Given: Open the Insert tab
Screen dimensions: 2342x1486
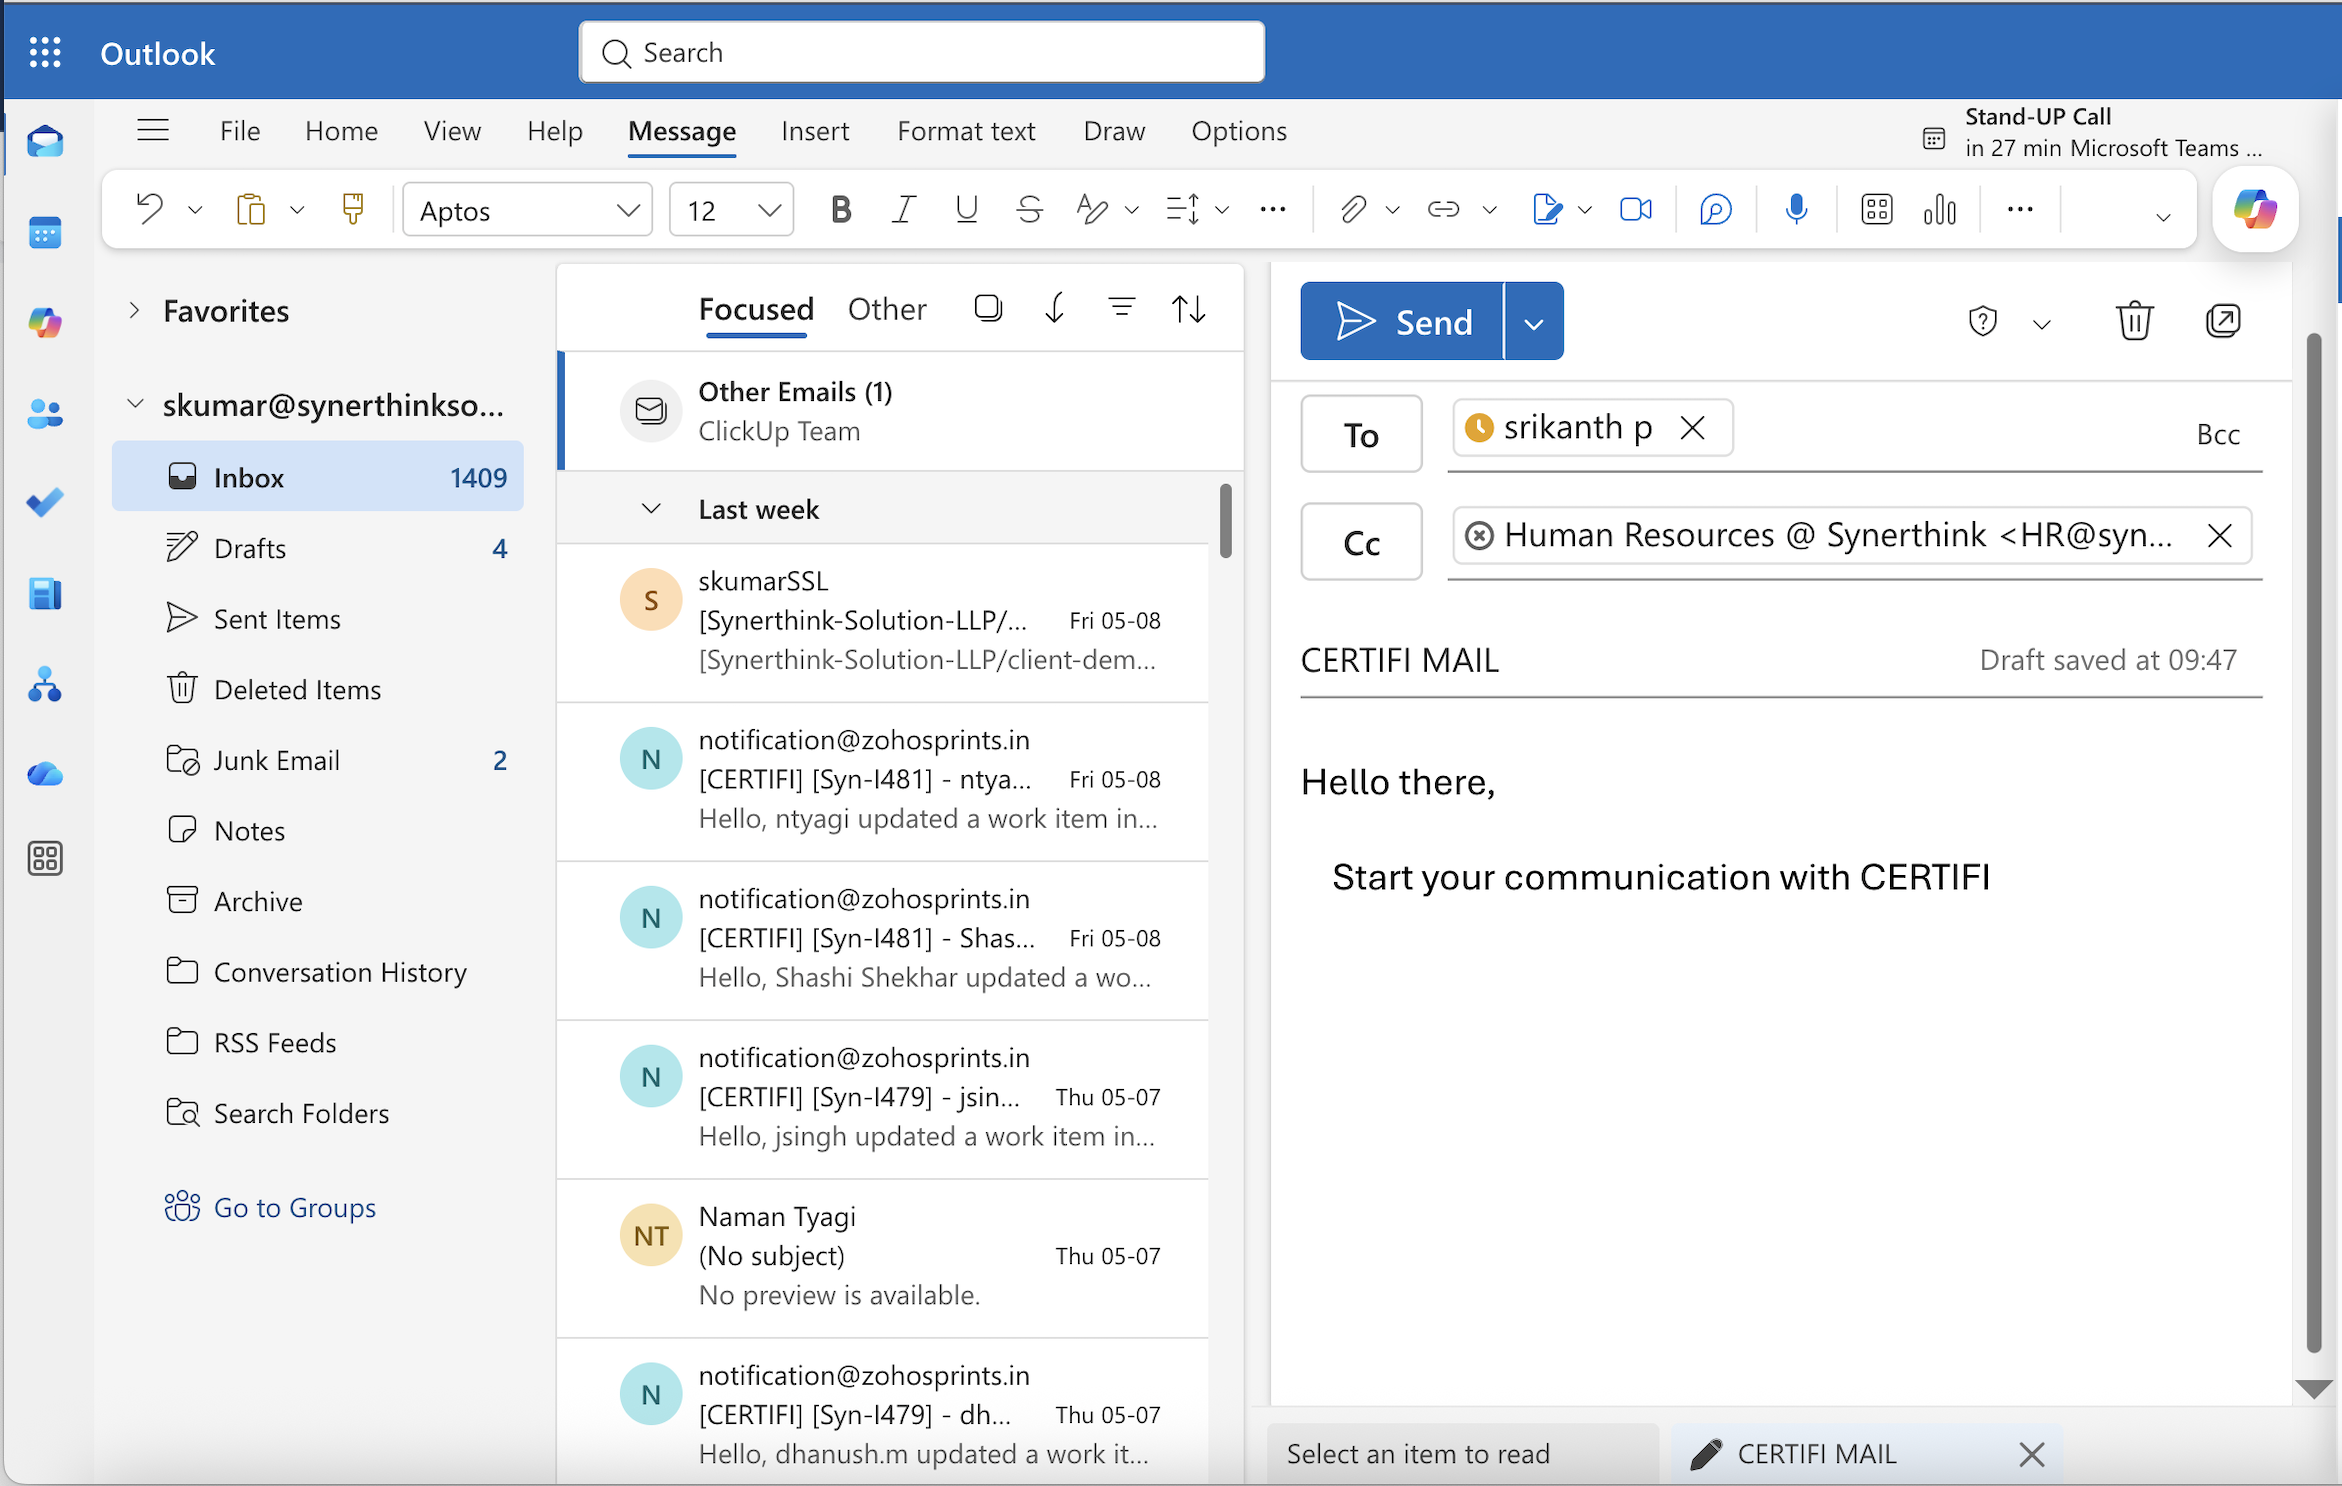Looking at the screenshot, I should coord(815,131).
